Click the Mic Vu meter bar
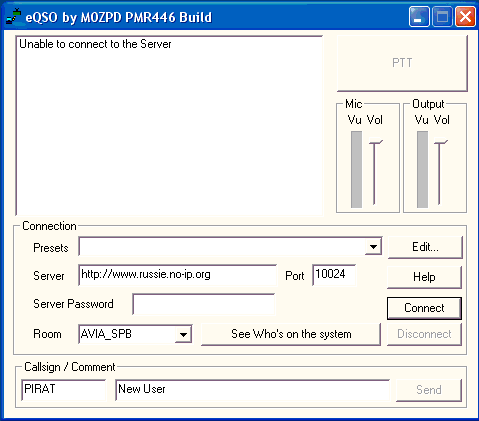 pos(356,169)
